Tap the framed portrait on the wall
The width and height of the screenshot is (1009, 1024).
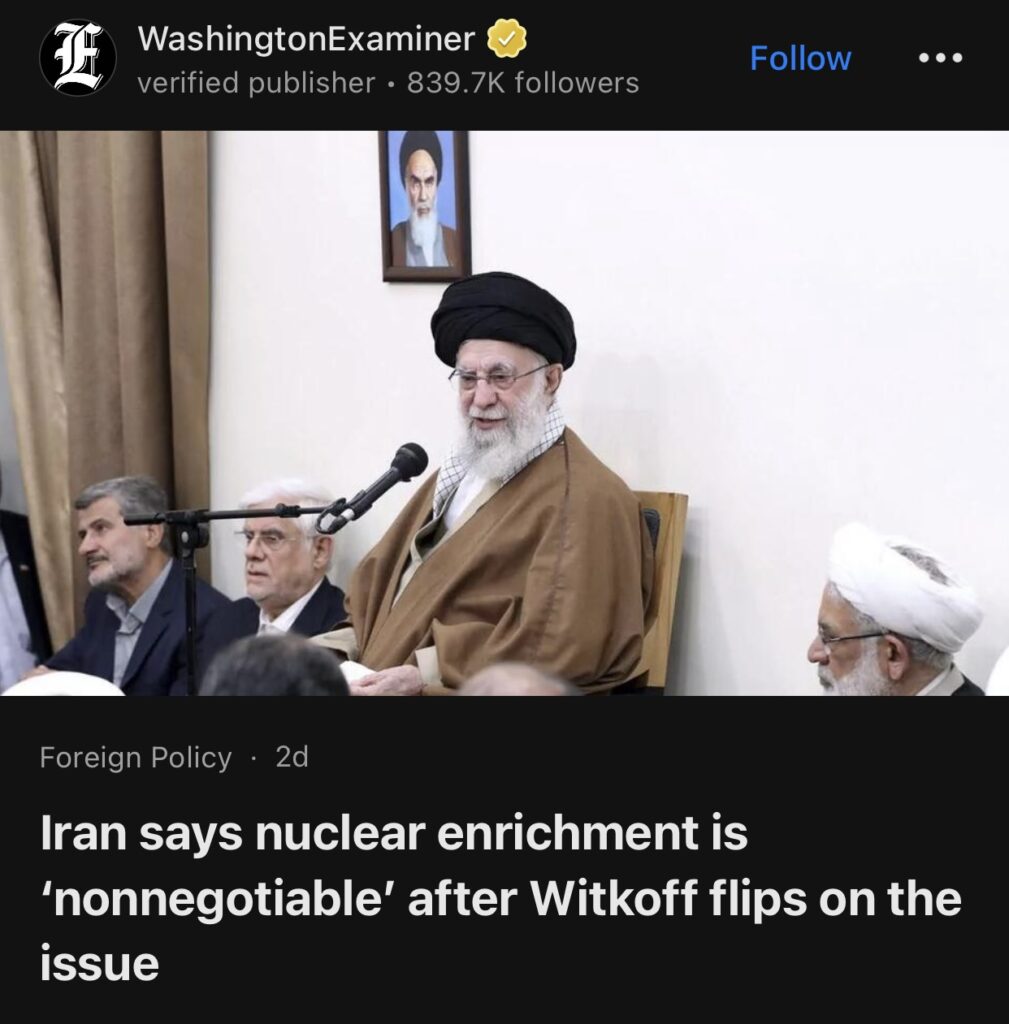(x=424, y=206)
